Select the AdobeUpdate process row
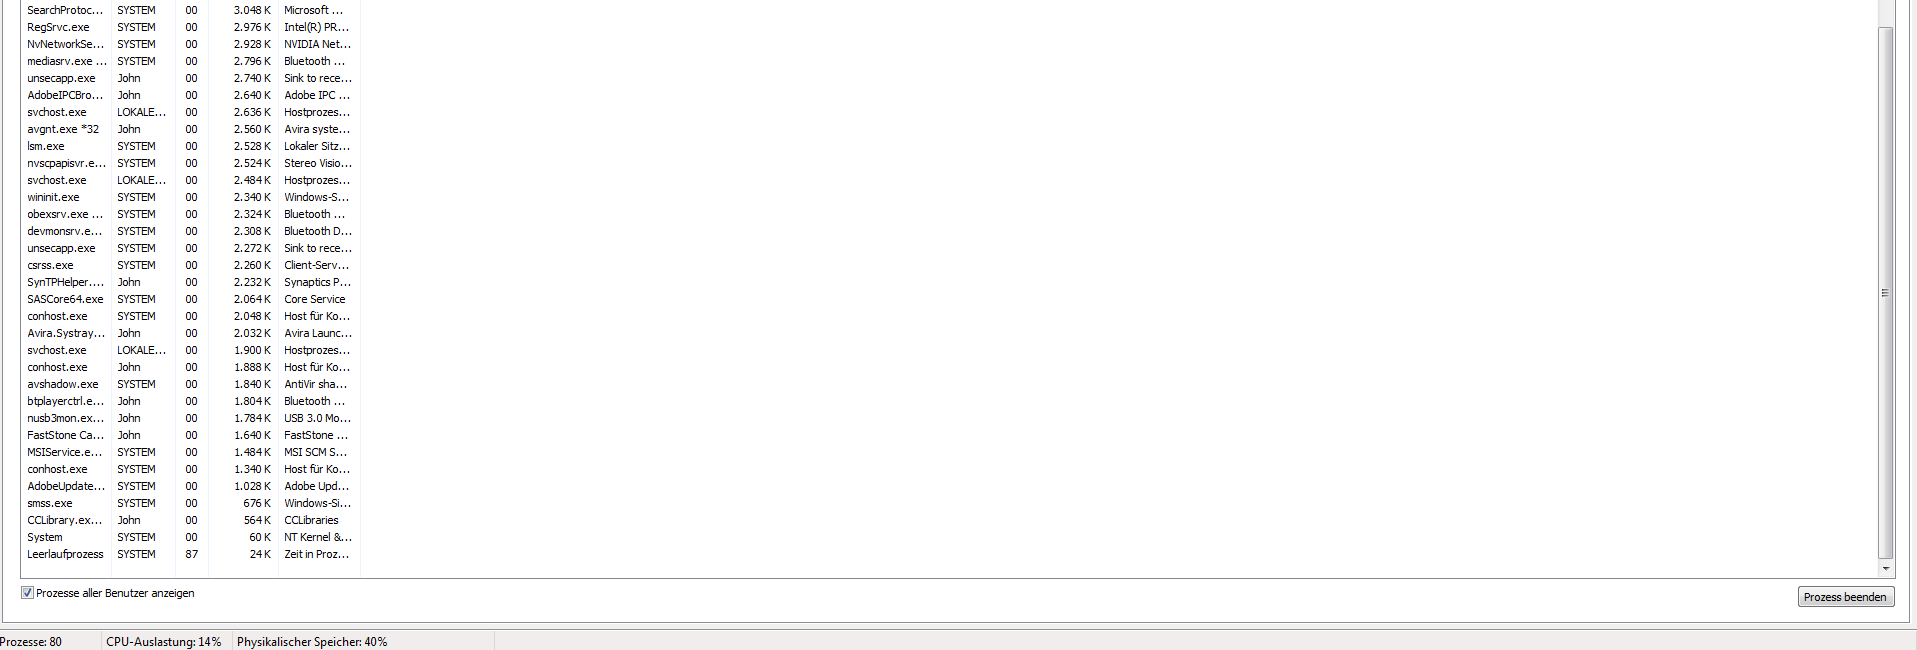Image resolution: width=1917 pixels, height=650 pixels. tap(191, 486)
